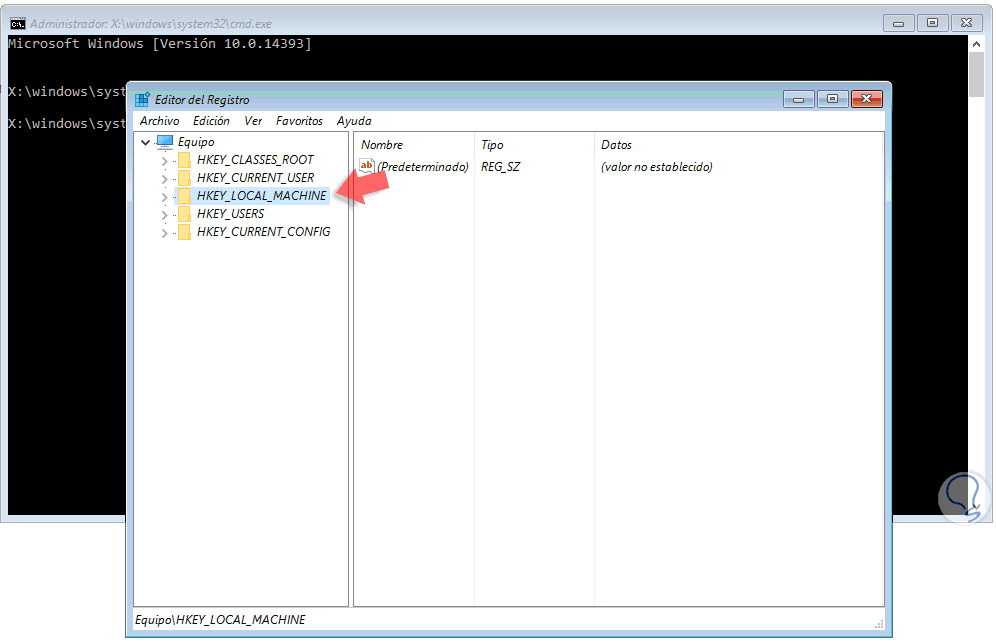Select the HKEY_CURRENT_CONFIG tree label
The width and height of the screenshot is (996, 640).
pyautogui.click(x=264, y=232)
